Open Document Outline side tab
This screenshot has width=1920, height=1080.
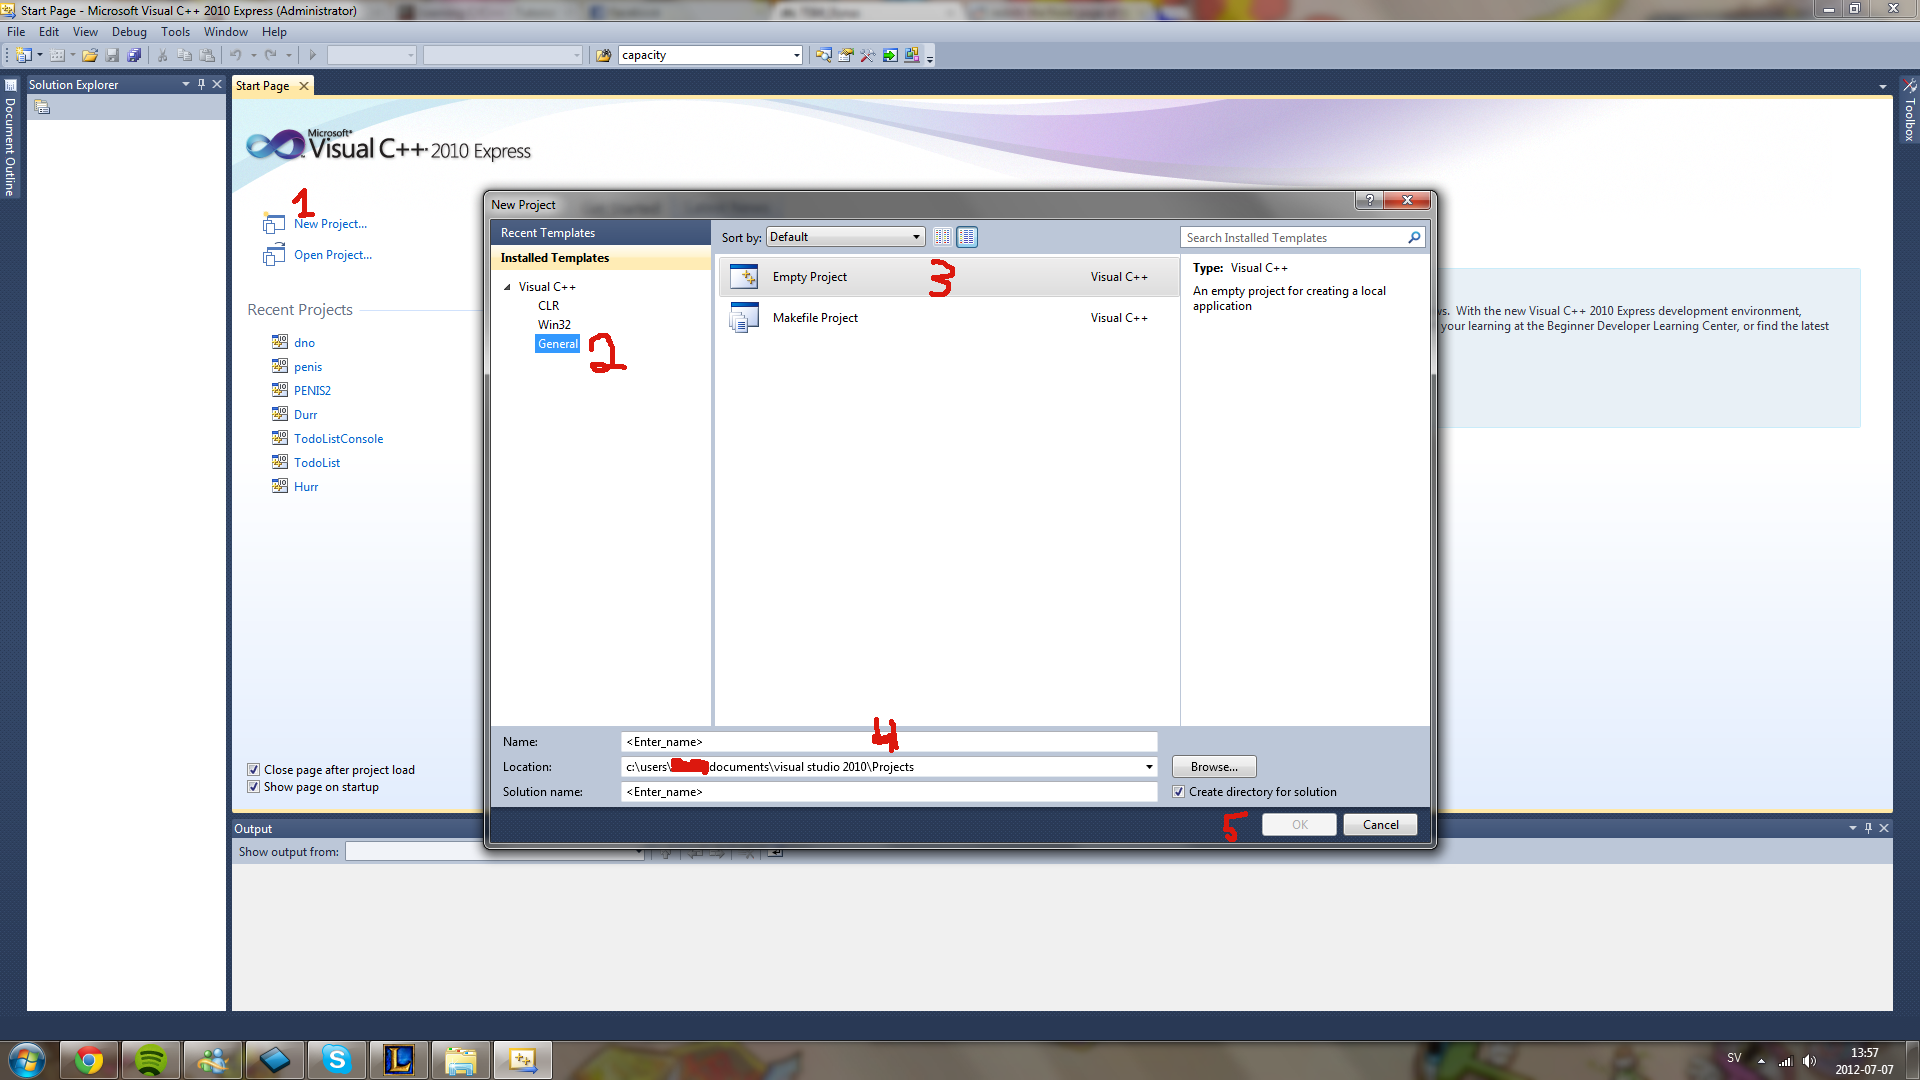click(x=10, y=138)
